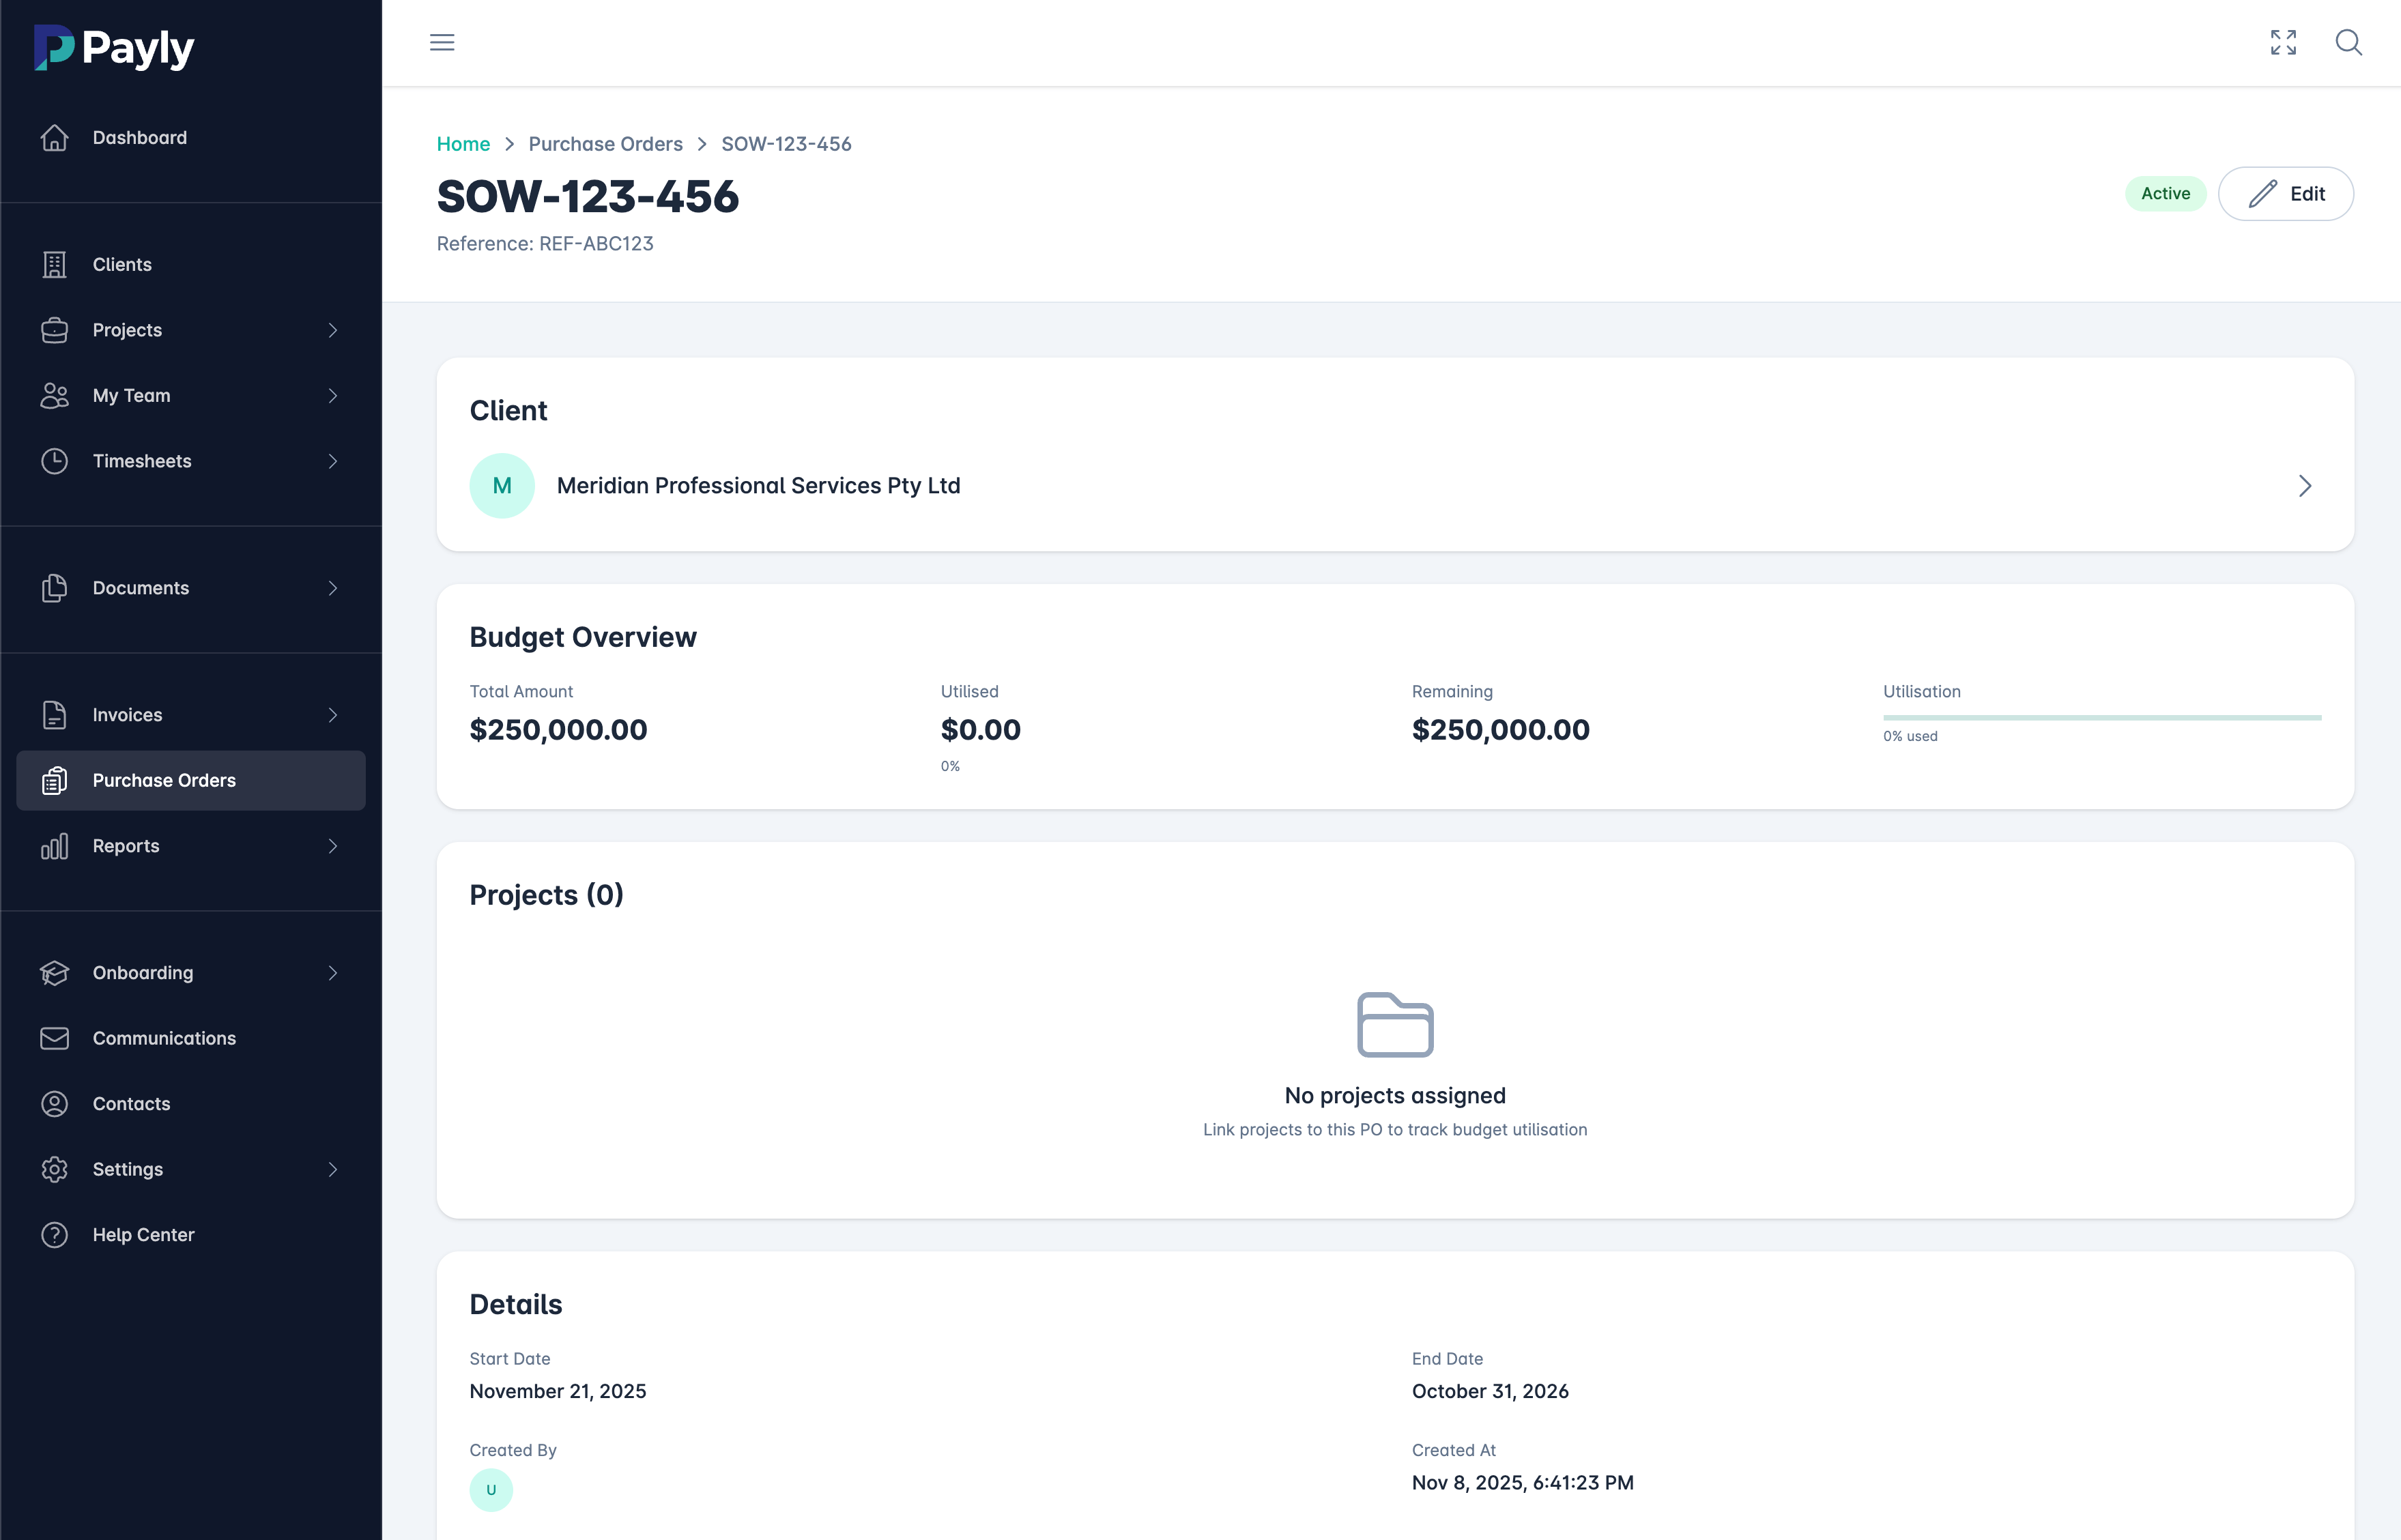Open the Documents section icon
Screen dimensions: 2401x1540
coord(55,588)
